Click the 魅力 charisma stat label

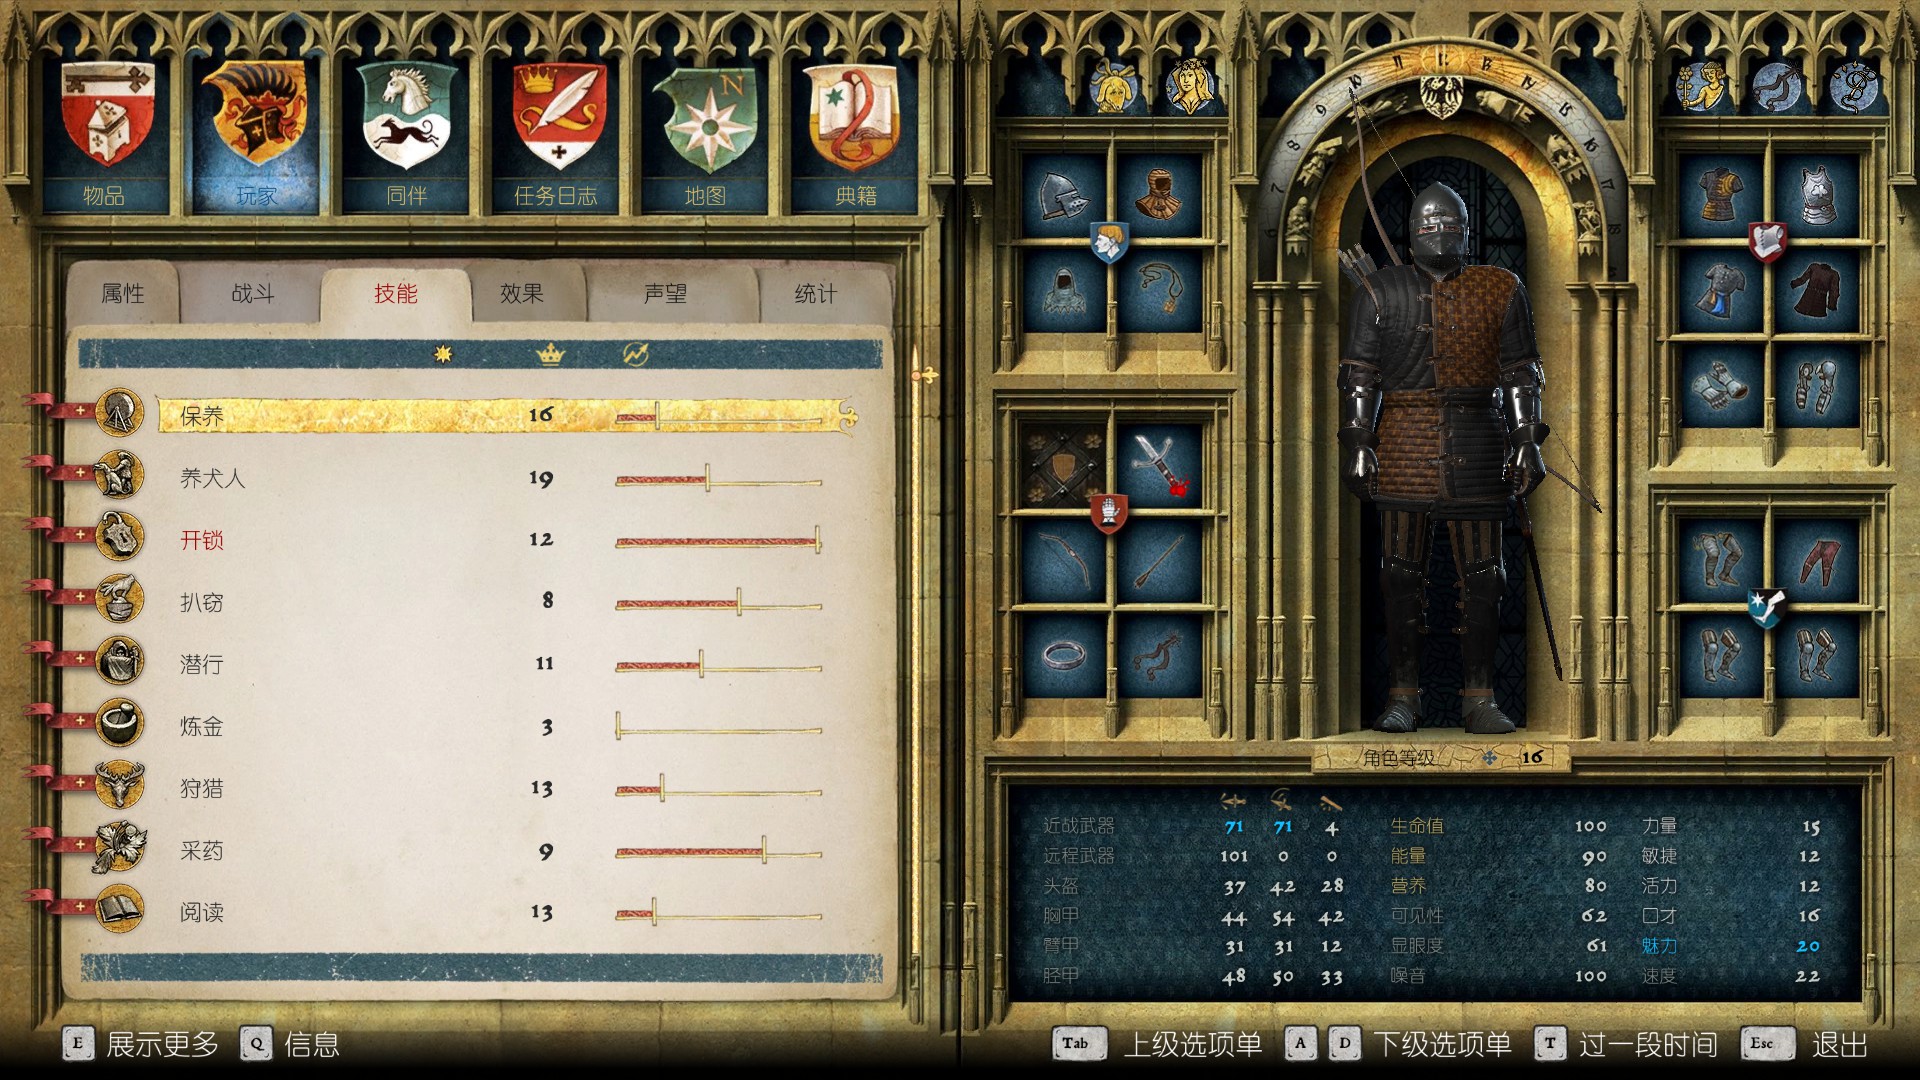(1660, 946)
